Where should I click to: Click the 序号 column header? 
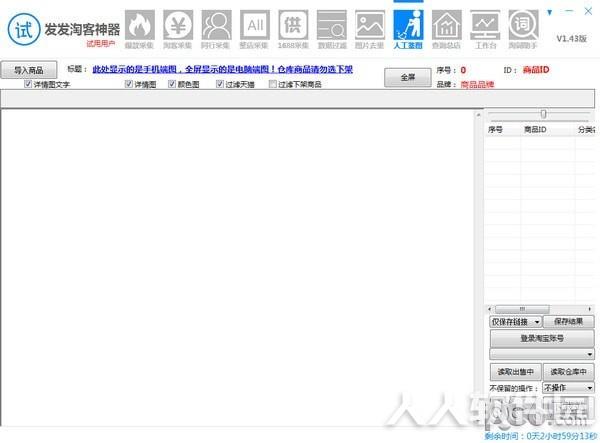[496, 130]
